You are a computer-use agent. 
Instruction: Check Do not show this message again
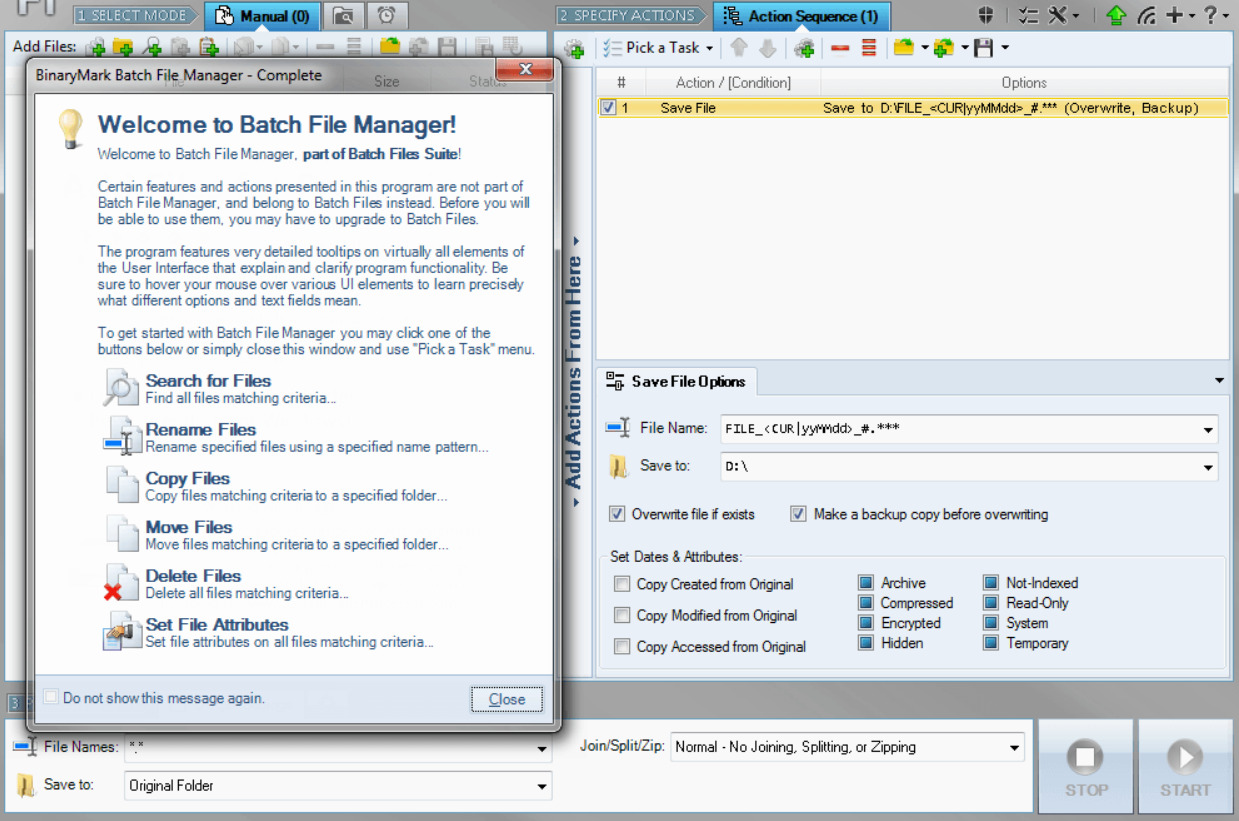coord(50,697)
